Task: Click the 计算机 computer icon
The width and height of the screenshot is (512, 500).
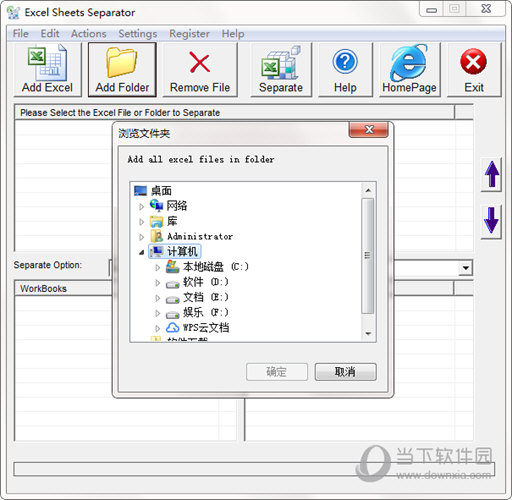Action: 156,251
